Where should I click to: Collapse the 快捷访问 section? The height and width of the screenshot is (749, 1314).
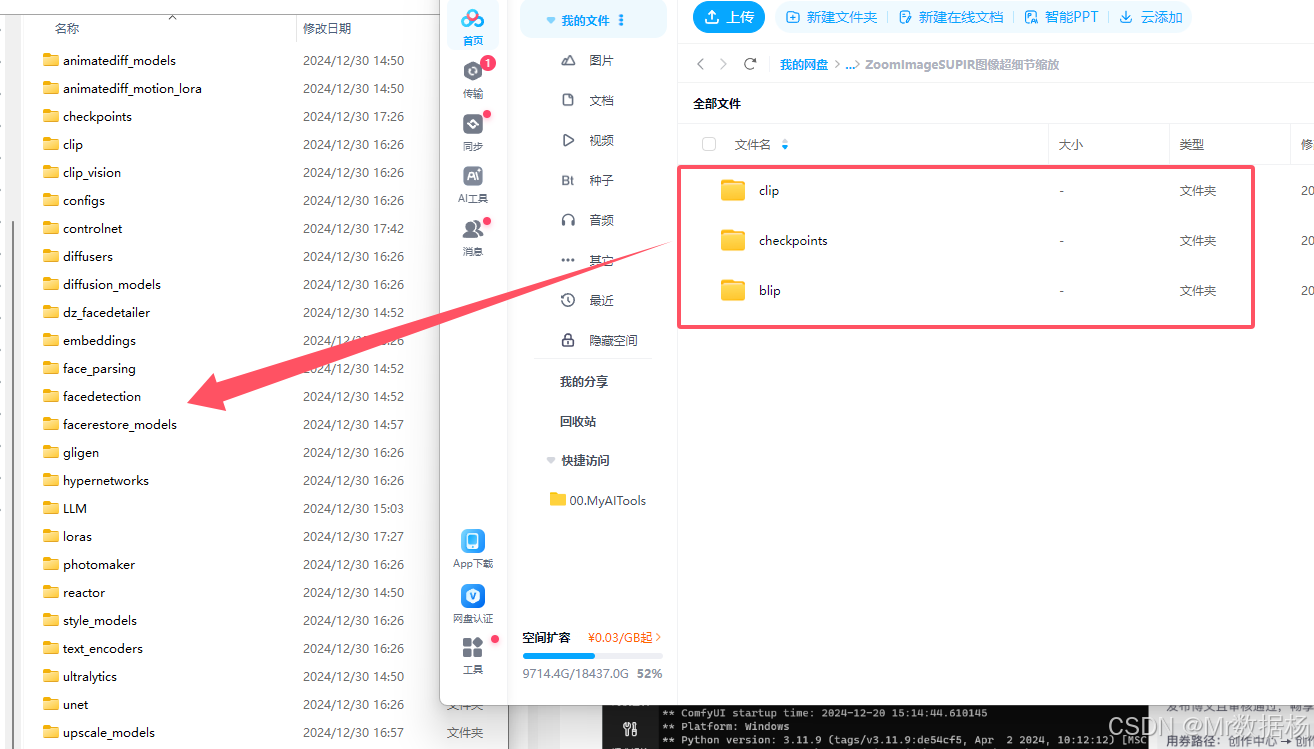point(551,461)
